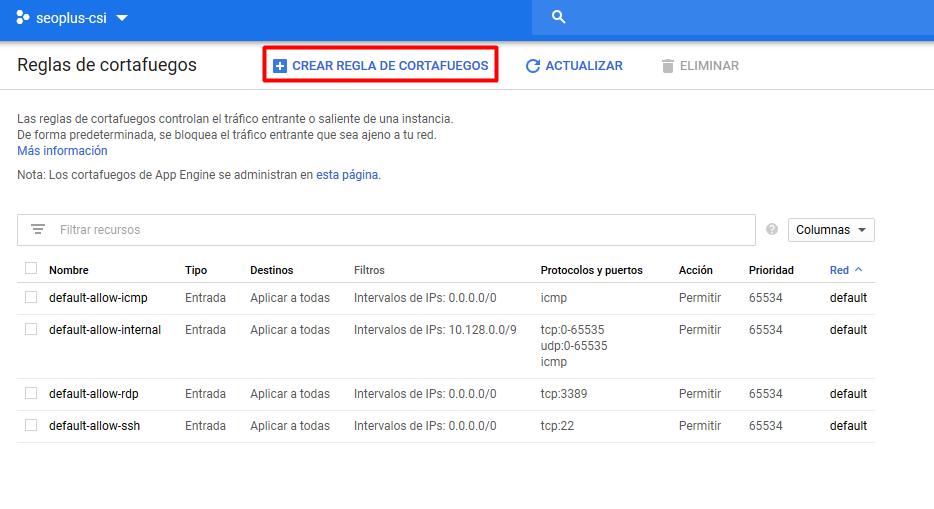Image resolution: width=934 pixels, height=509 pixels.
Task: Open the default-allow-internal rule
Action: coord(105,330)
